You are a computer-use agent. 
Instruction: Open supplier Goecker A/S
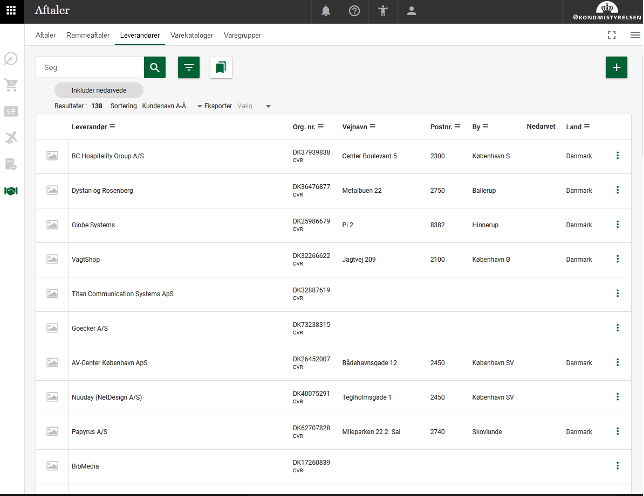(90, 328)
